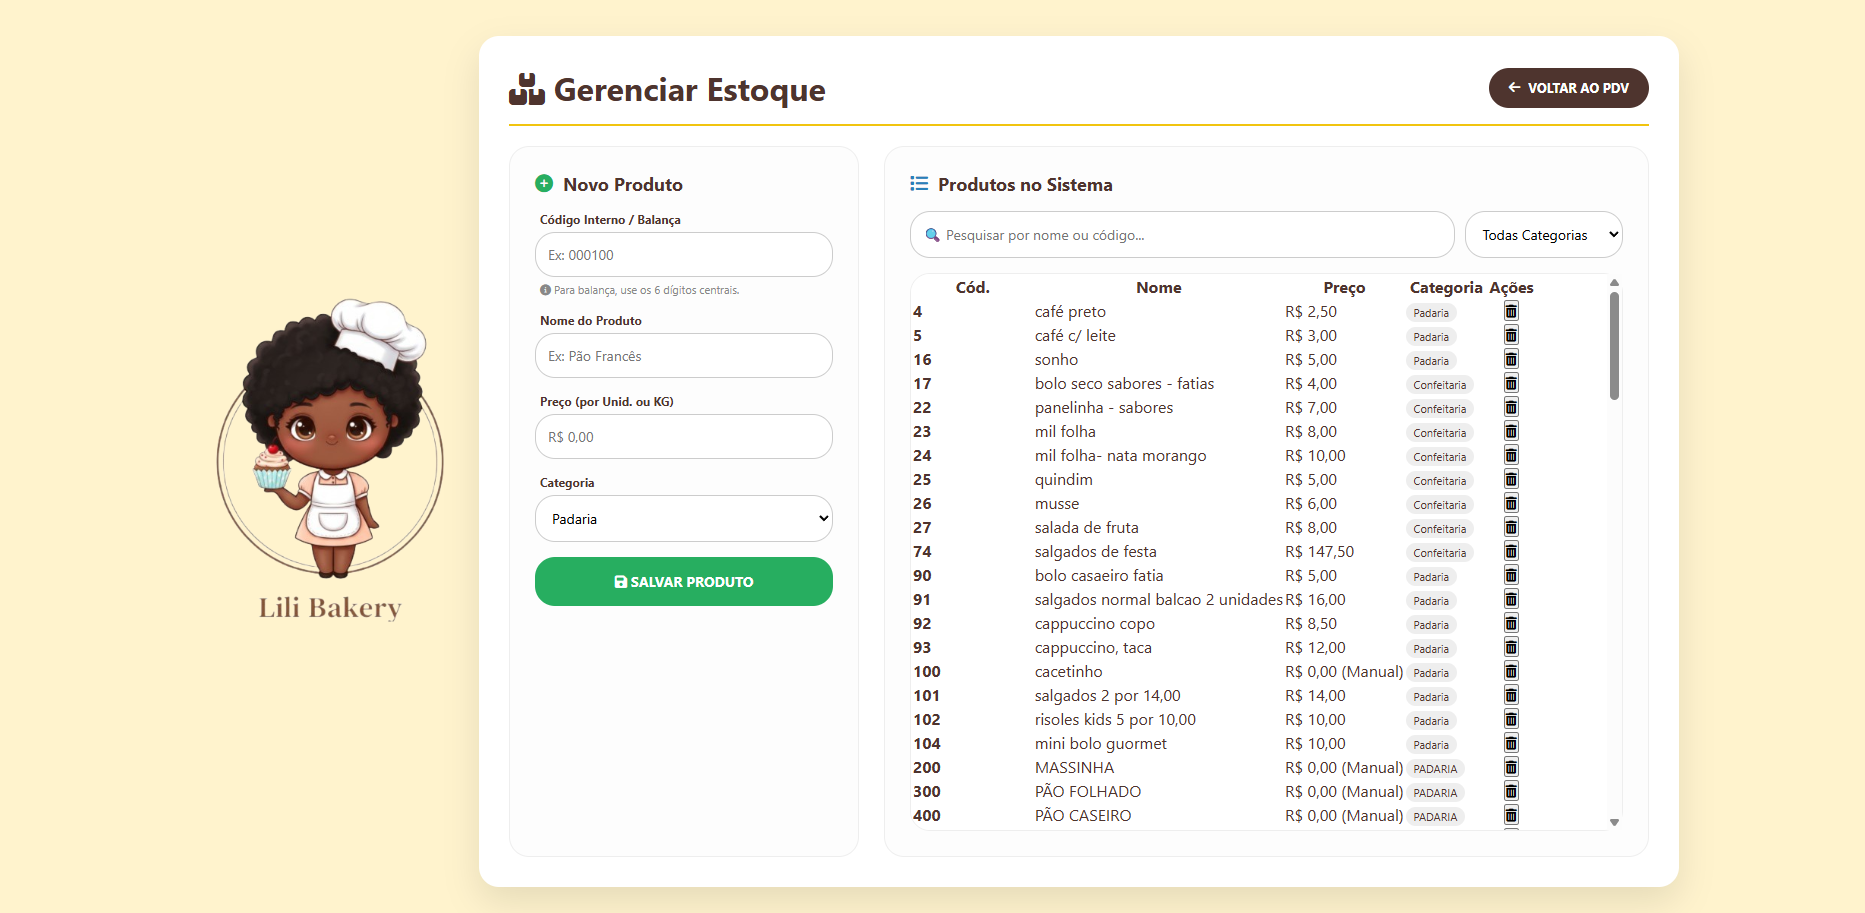Image resolution: width=1865 pixels, height=913 pixels.
Task: Remove PÃO CASEIRO using trash icon
Action: coord(1511,816)
